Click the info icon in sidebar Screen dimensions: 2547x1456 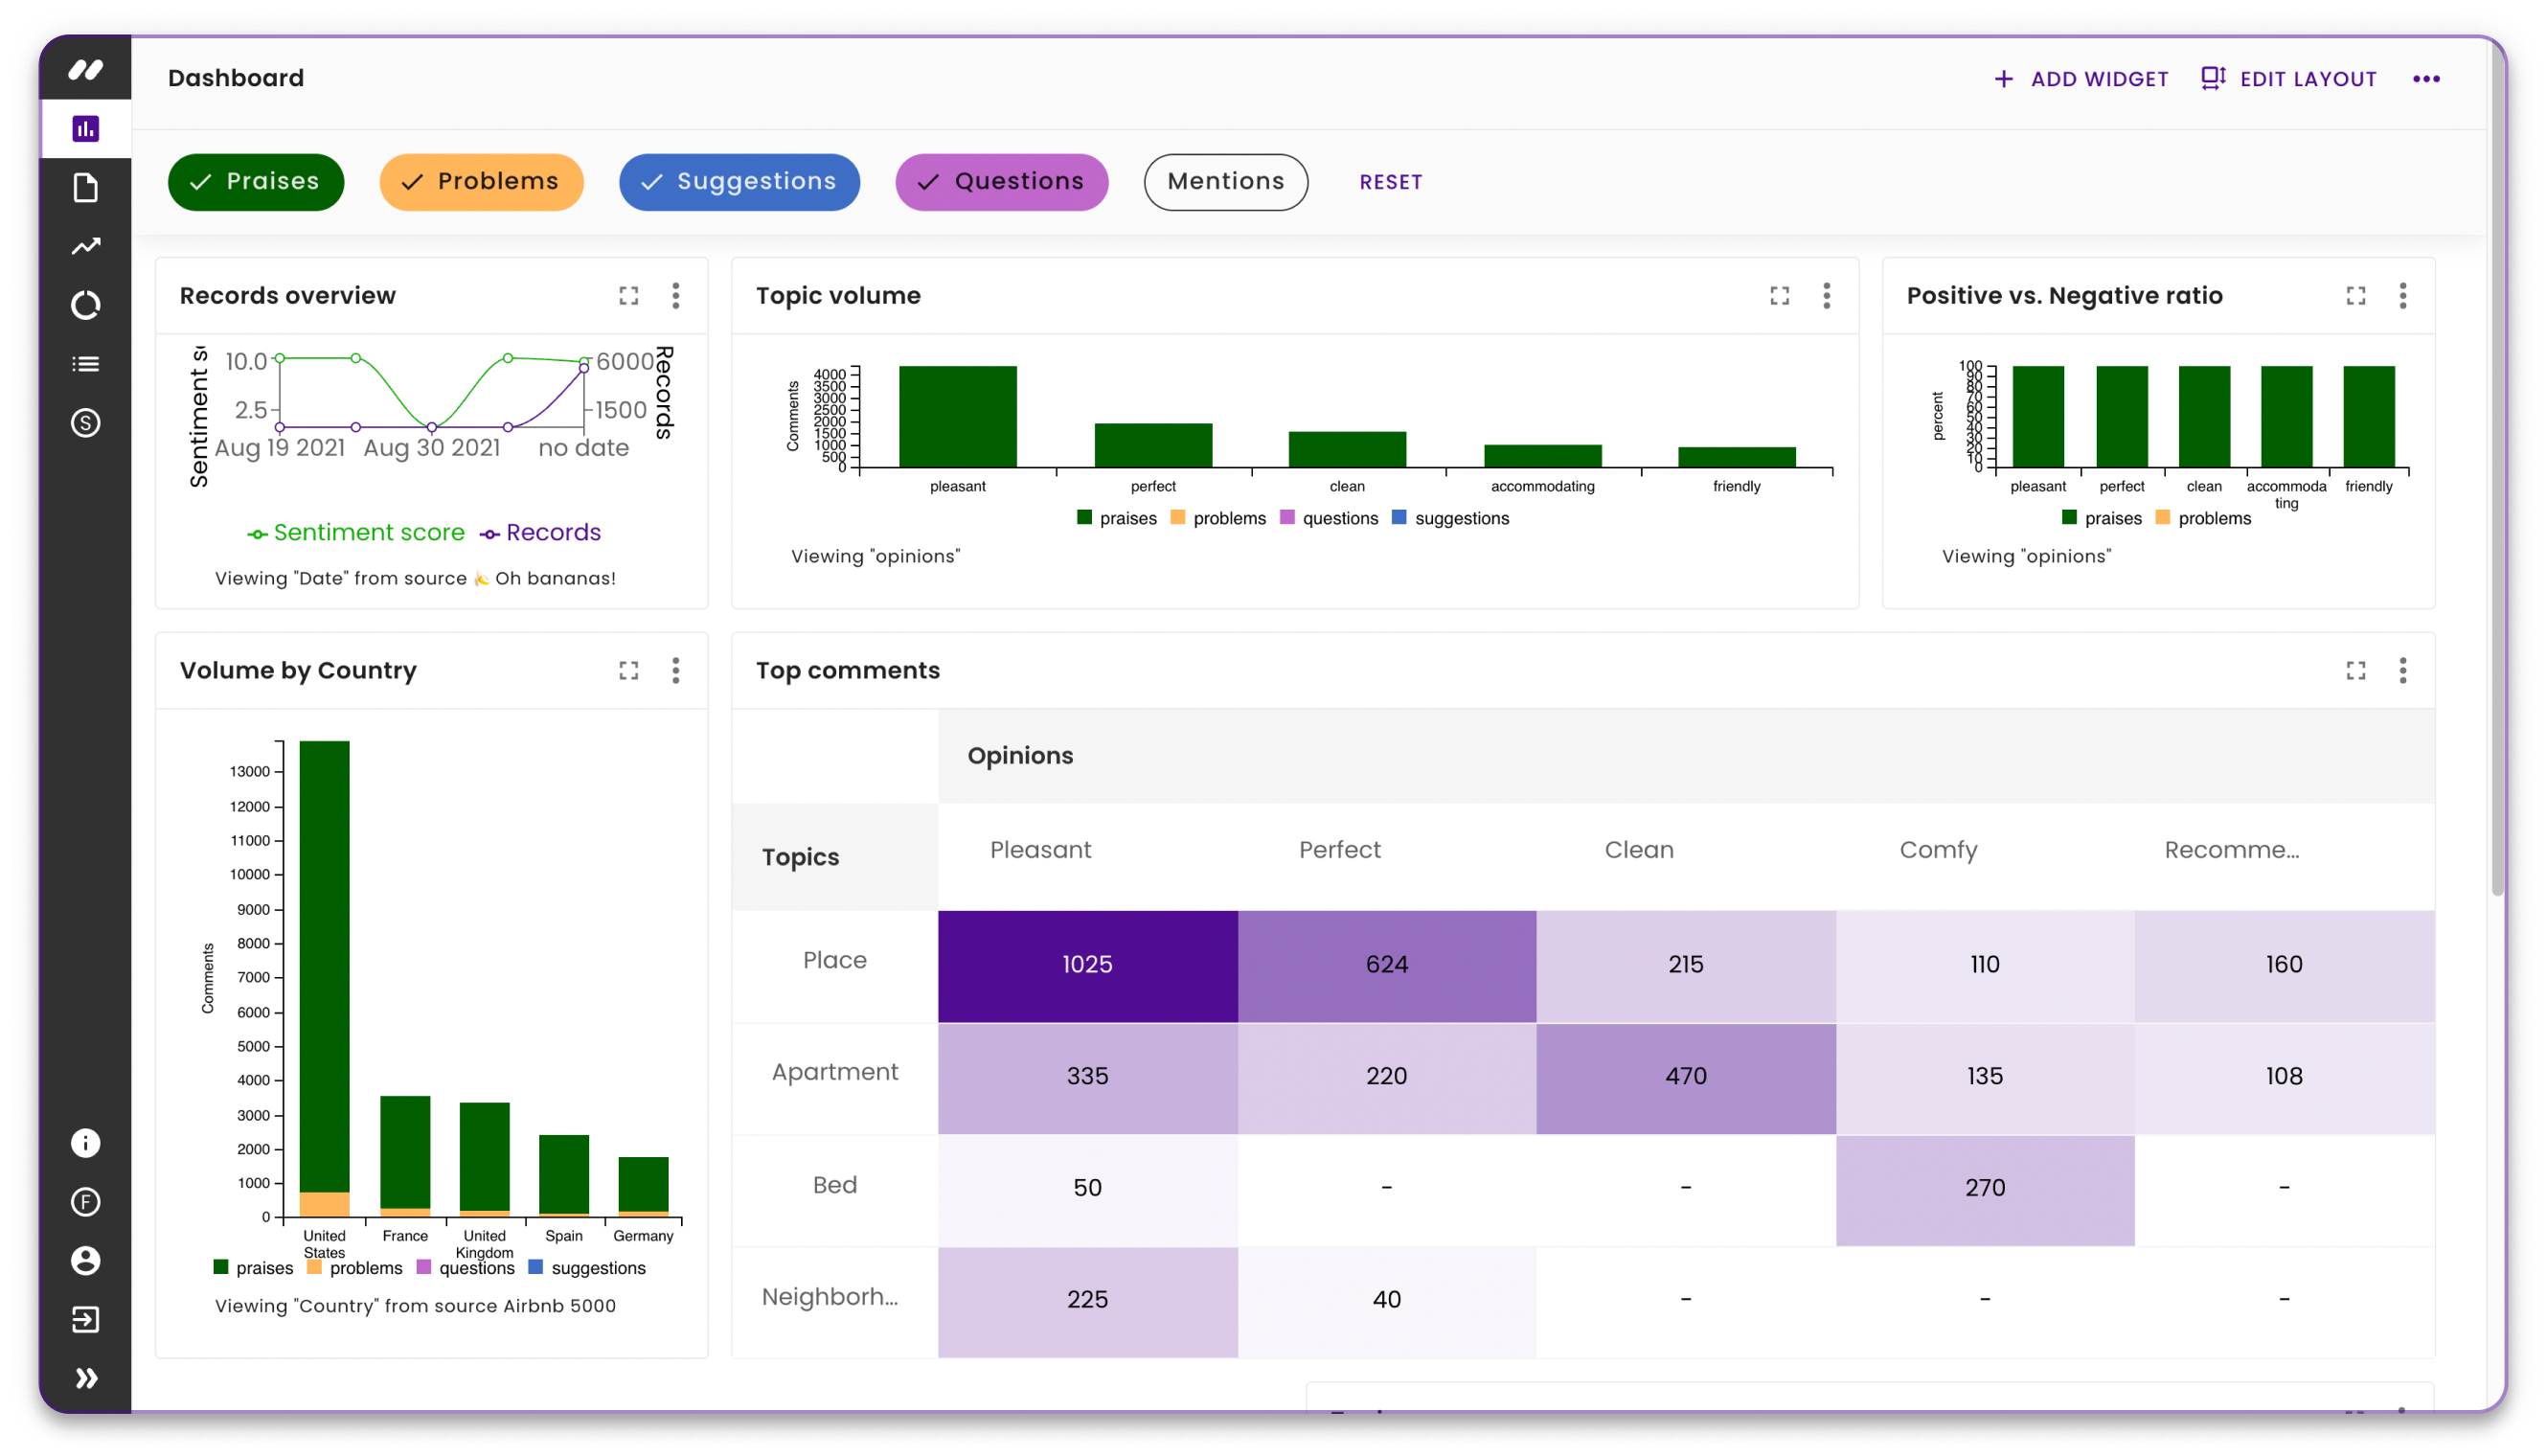pyautogui.click(x=86, y=1143)
